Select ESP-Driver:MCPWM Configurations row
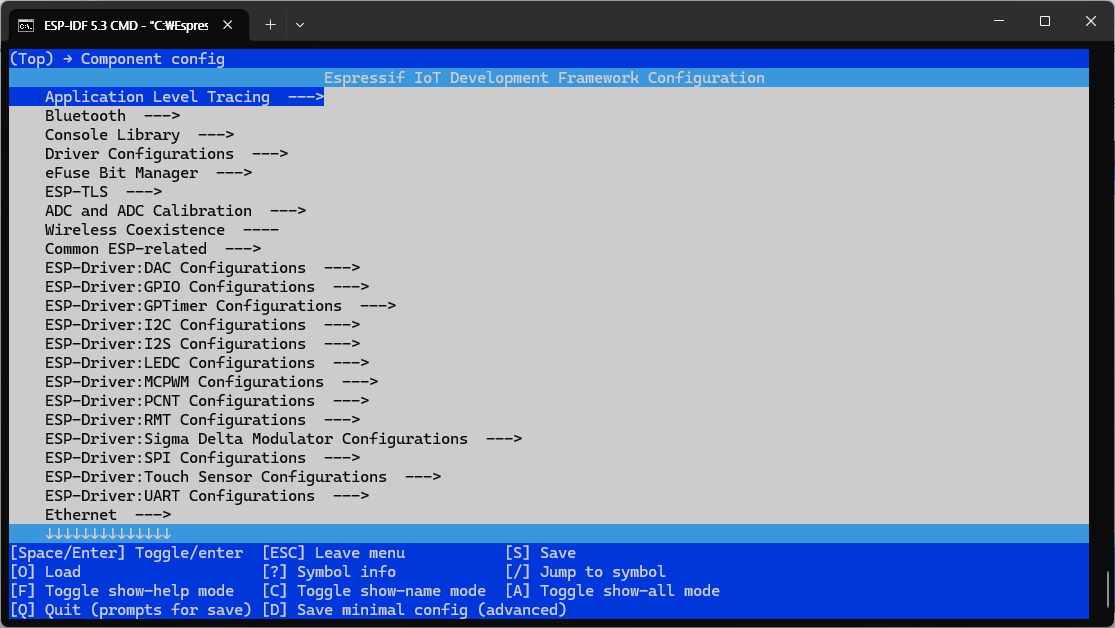The image size is (1115, 628). [x=211, y=382]
